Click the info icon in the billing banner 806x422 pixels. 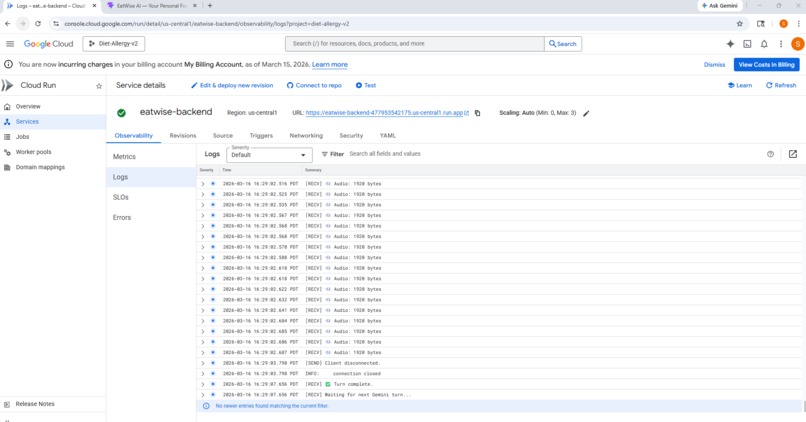click(8, 65)
